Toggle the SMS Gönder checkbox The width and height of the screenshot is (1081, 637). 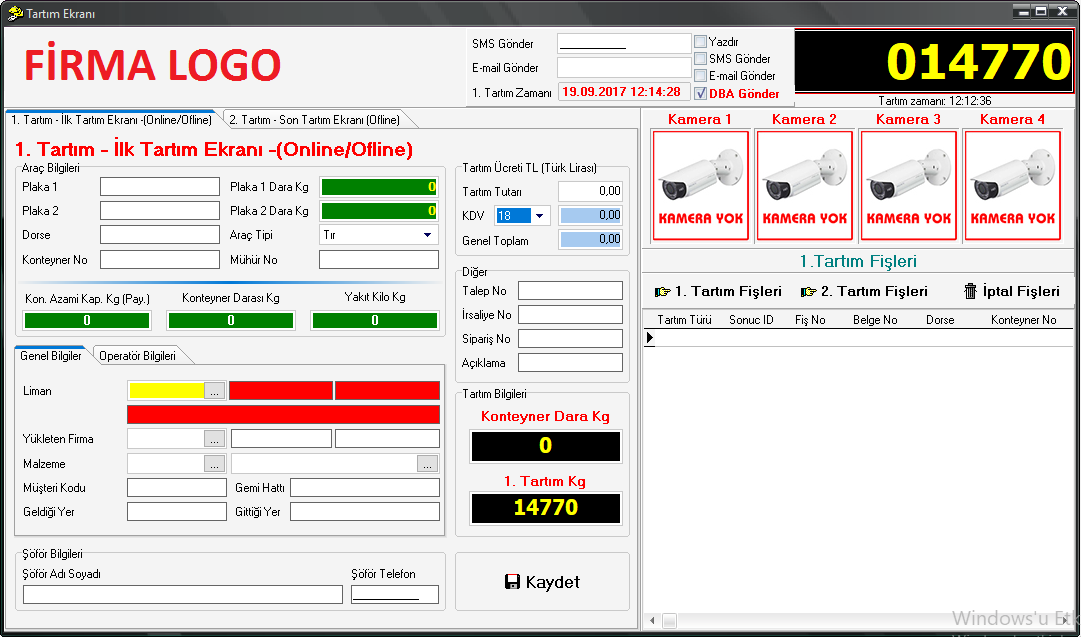[700, 59]
